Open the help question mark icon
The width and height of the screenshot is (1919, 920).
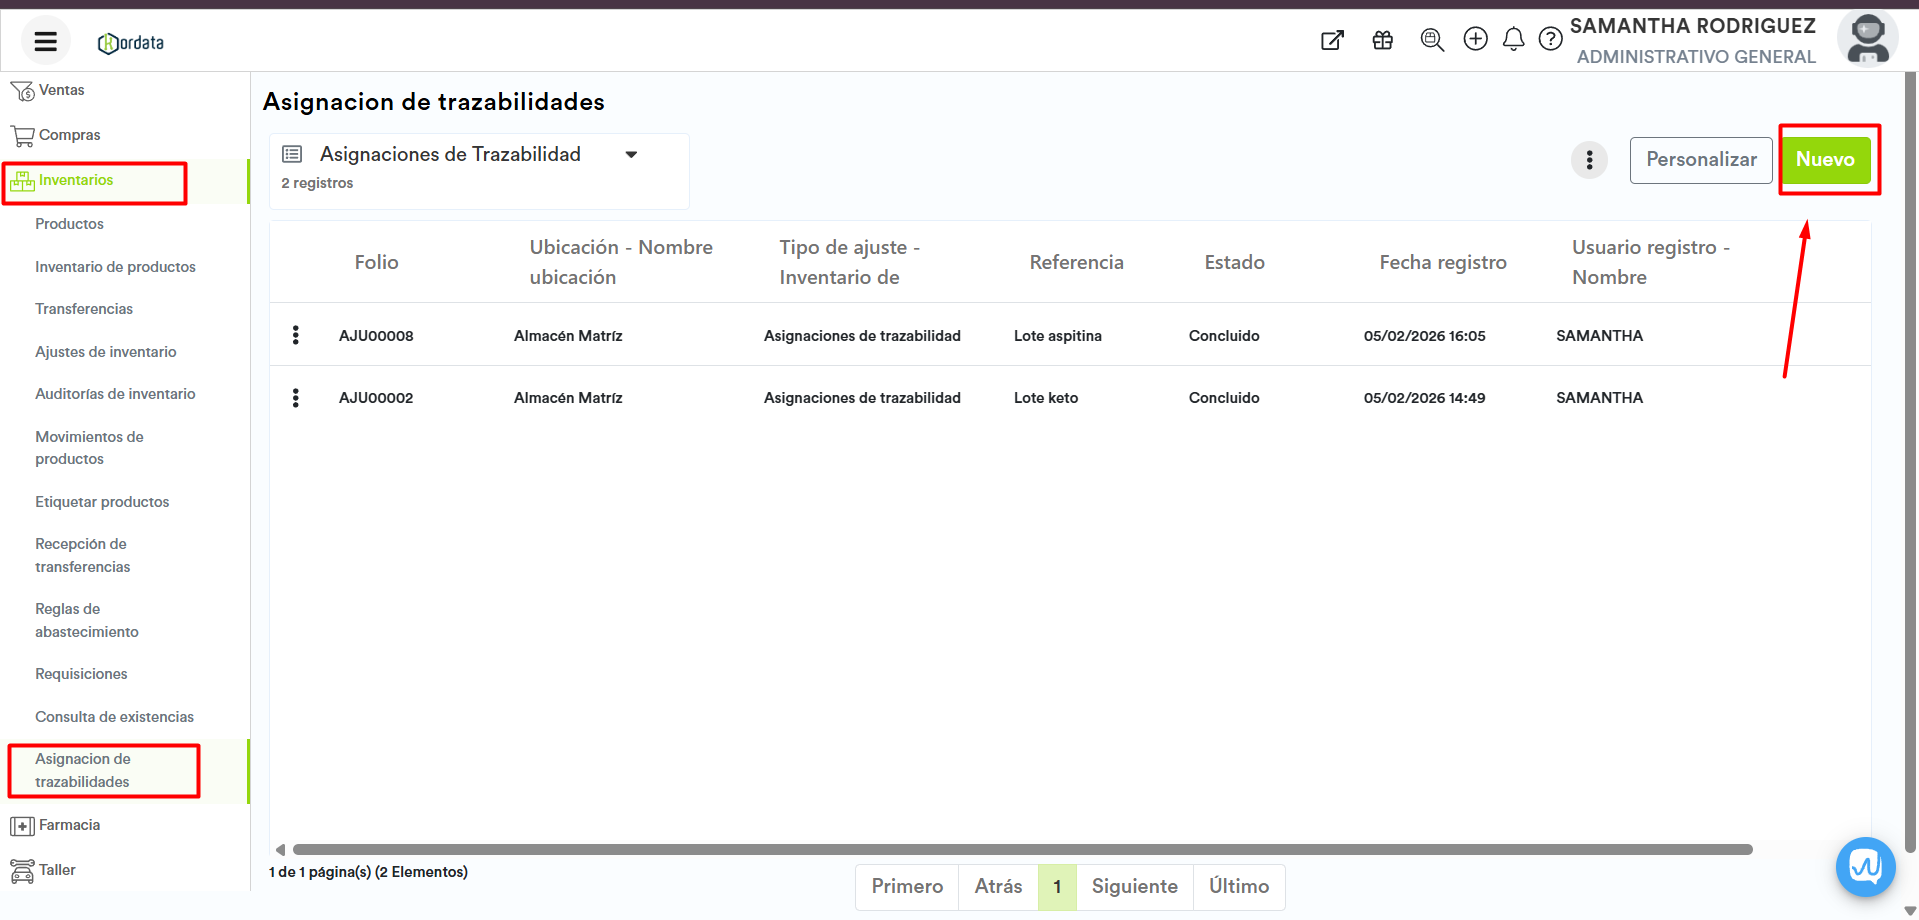[1550, 39]
